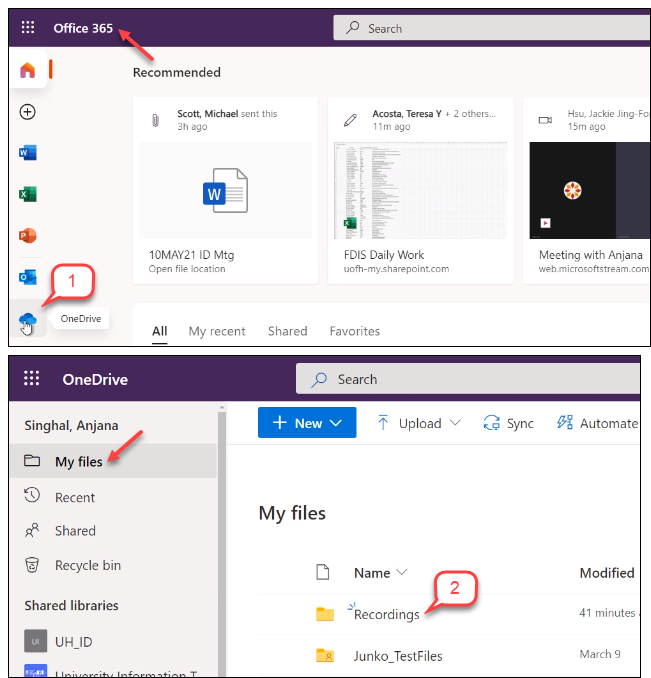The height and width of the screenshot is (678, 651).
Task: Open the OneDrive app launcher grid
Action: pyautogui.click(x=32, y=378)
